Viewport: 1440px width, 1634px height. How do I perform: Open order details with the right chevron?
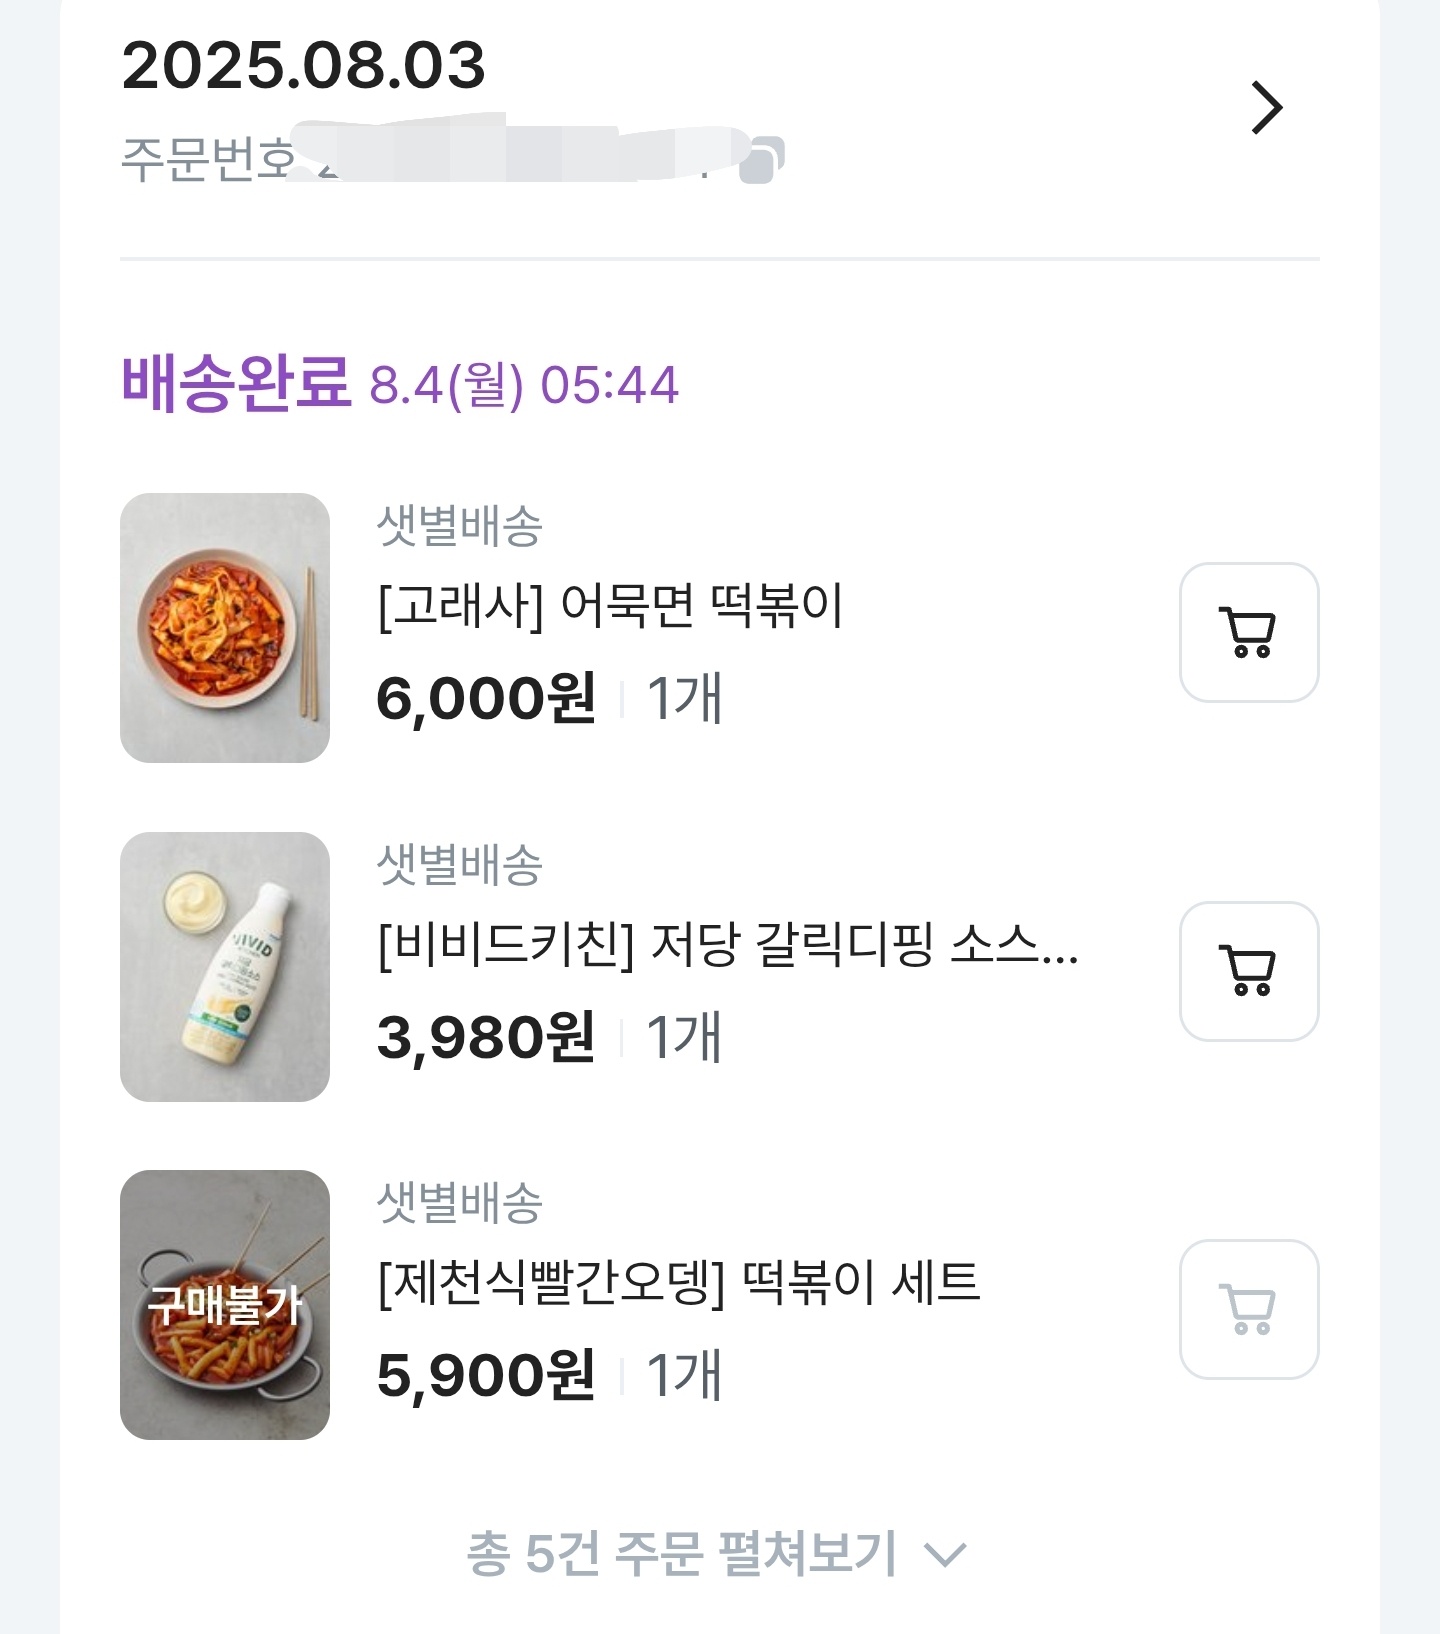point(1266,108)
